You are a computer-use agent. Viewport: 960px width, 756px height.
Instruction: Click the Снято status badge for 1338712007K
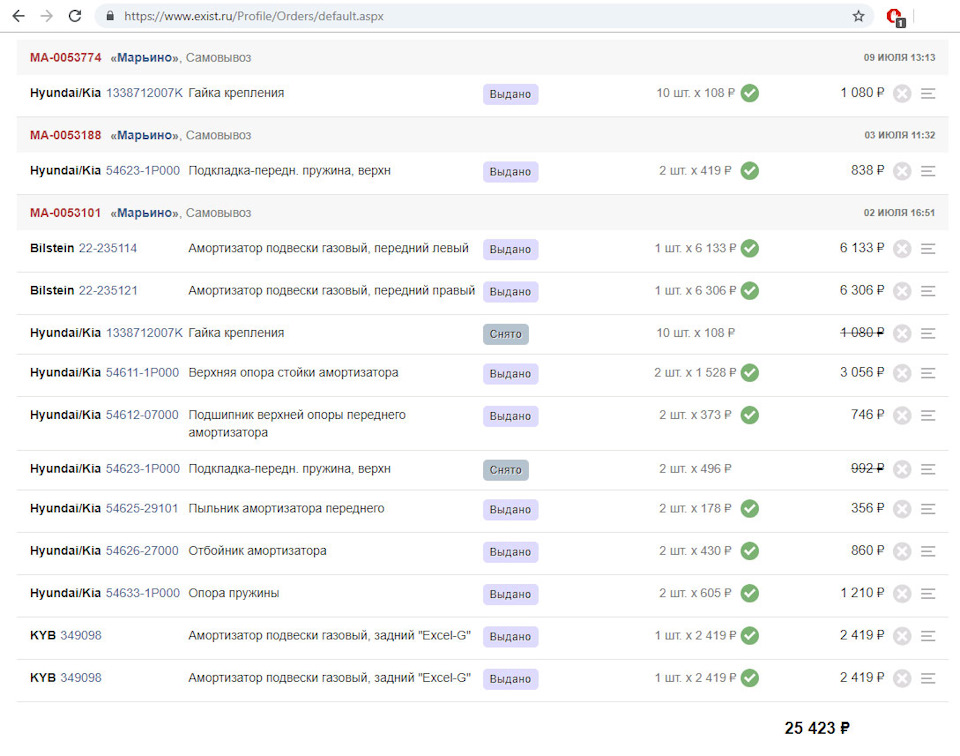coord(505,334)
